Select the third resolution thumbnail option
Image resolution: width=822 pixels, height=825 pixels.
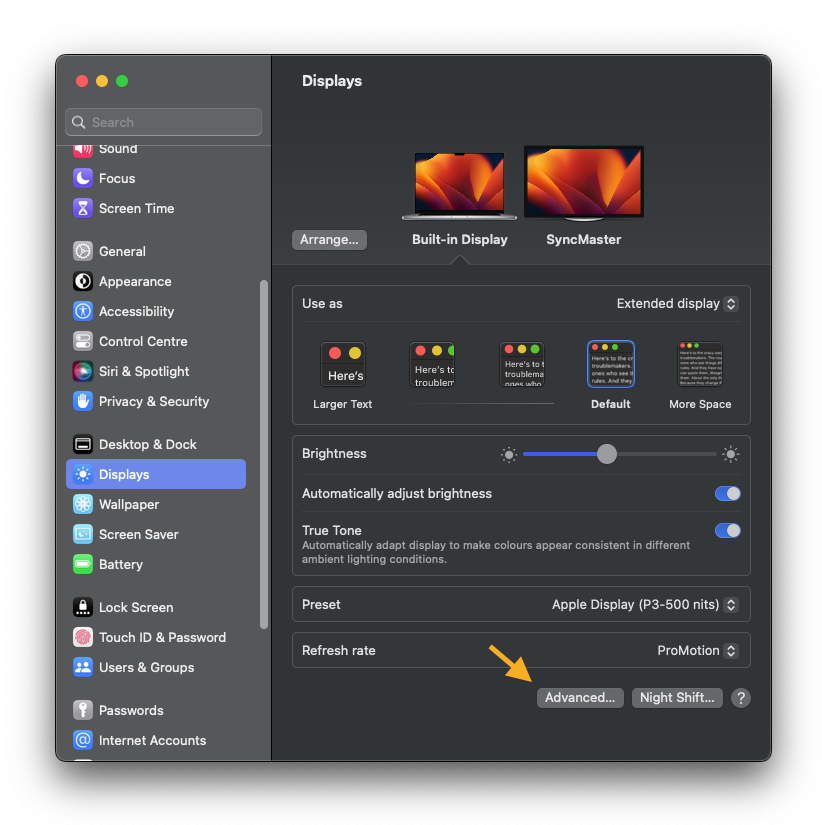pyautogui.click(x=522, y=364)
